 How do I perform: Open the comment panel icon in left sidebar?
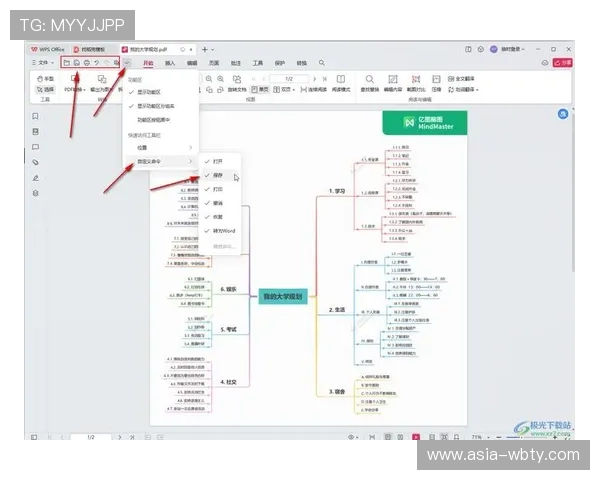[x=36, y=145]
